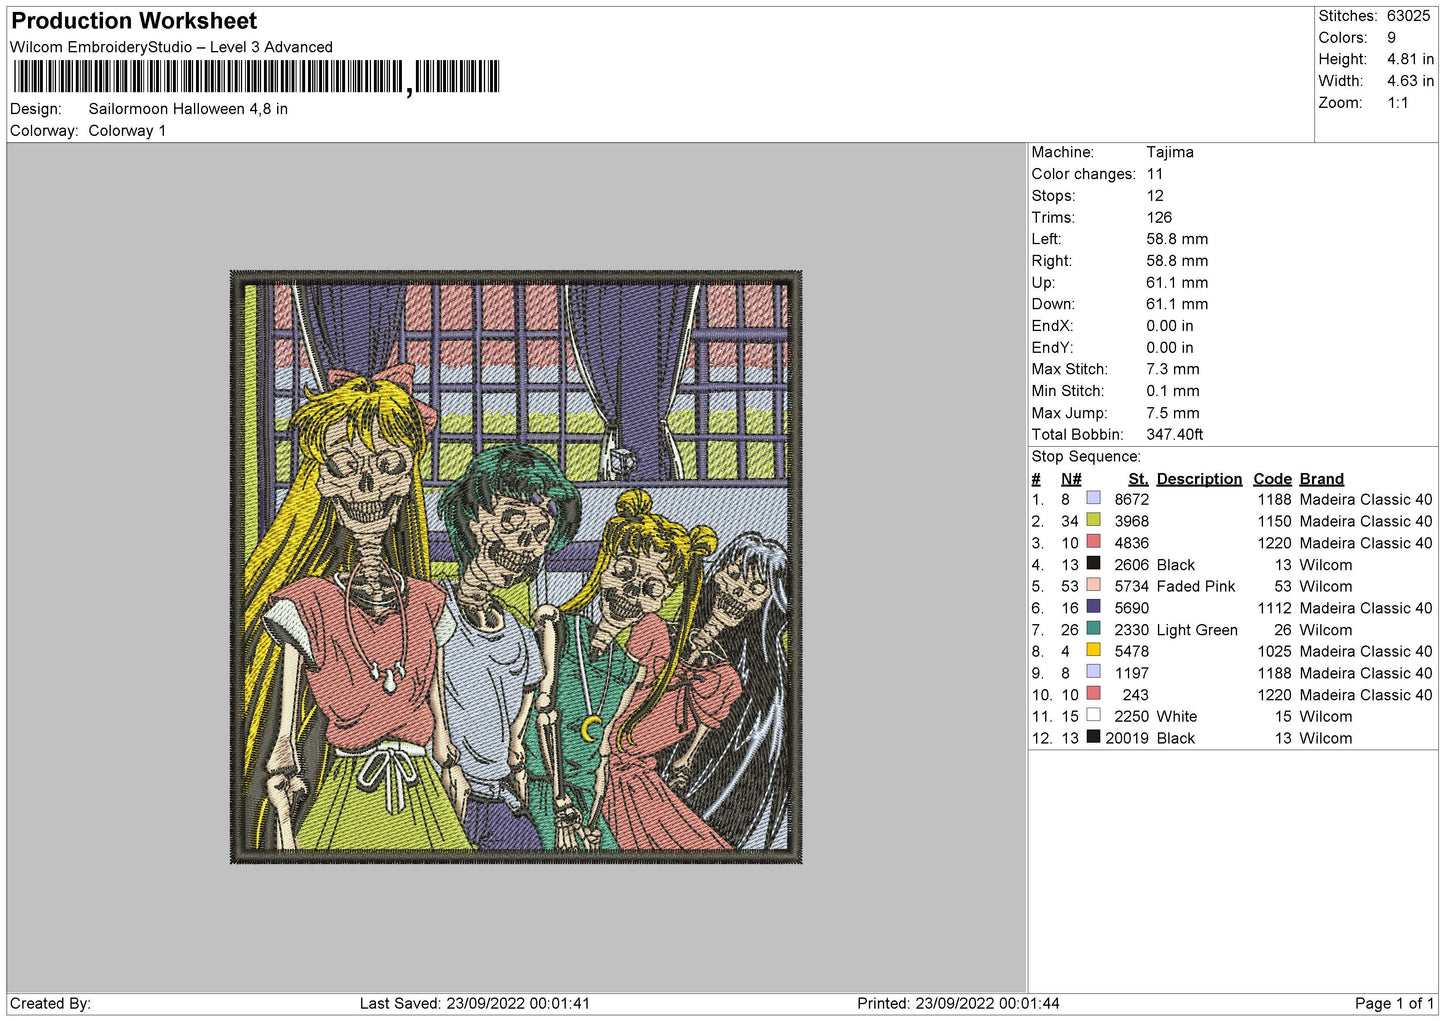Click the Brand column header

point(1321,479)
